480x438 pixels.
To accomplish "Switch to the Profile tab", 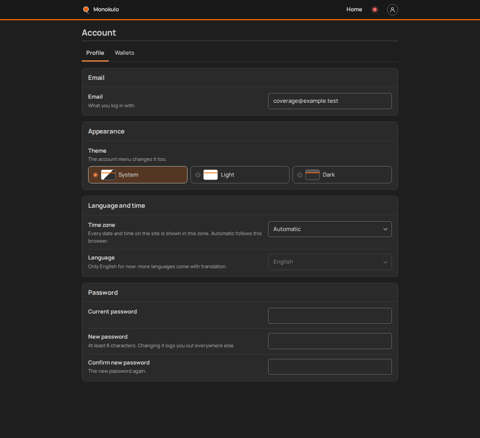I will 95,53.
